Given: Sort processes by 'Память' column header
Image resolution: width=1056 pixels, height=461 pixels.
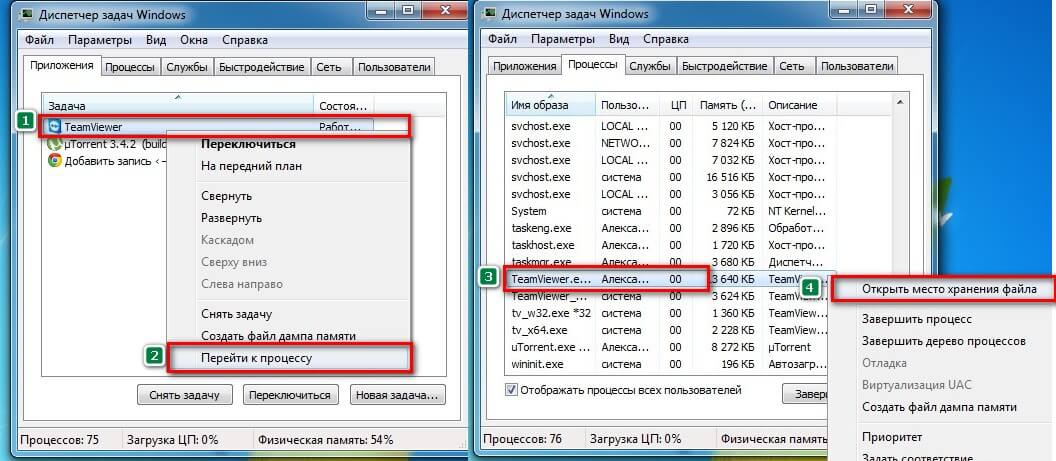Looking at the screenshot, I should point(728,105).
